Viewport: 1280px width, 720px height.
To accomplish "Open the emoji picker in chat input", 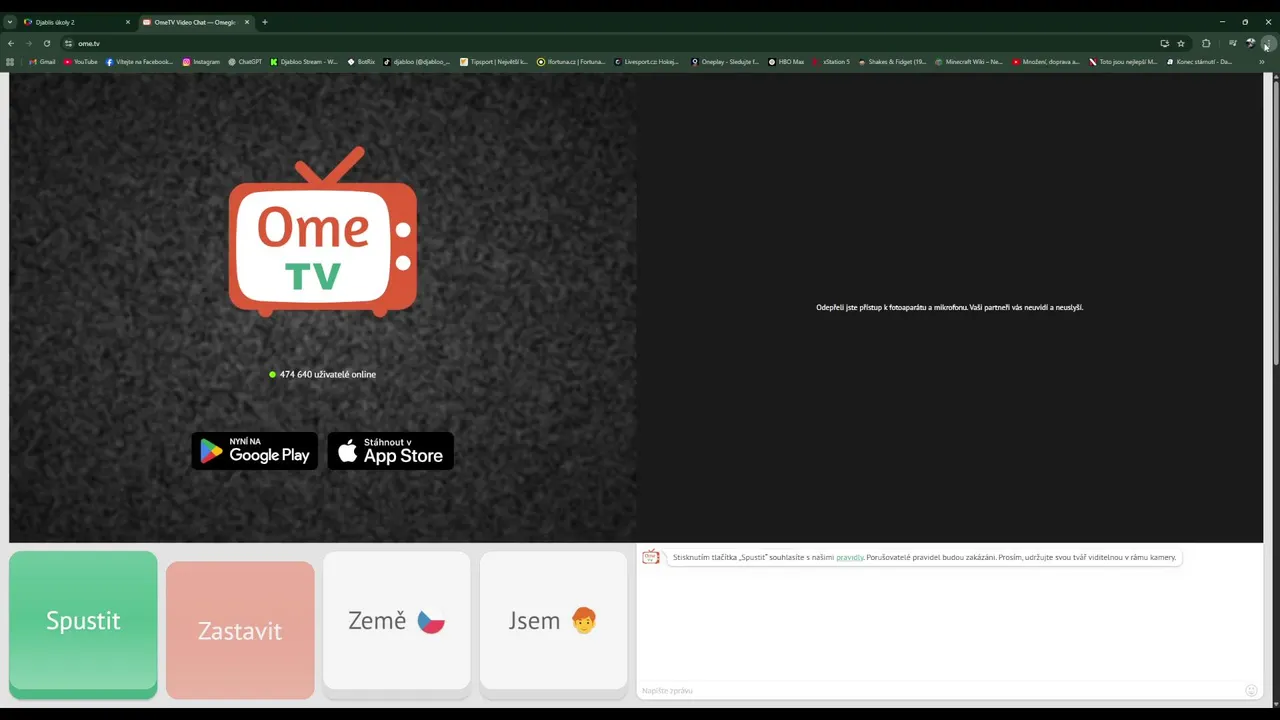I will pyautogui.click(x=1251, y=690).
